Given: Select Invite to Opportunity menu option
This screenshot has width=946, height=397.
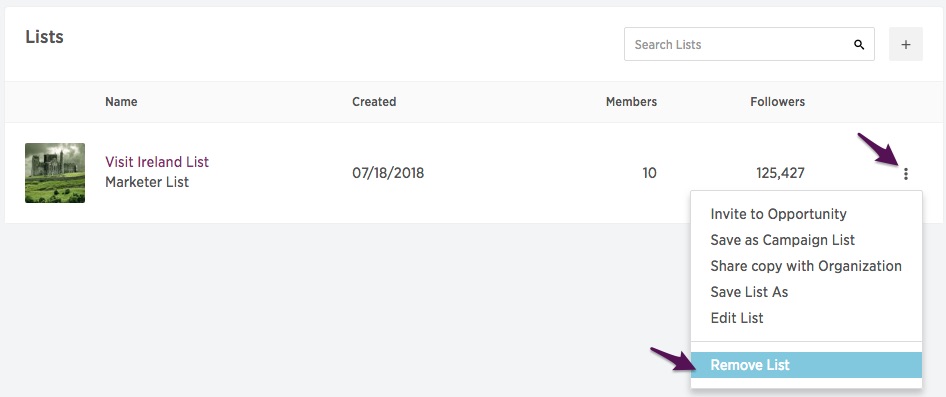Looking at the screenshot, I should pos(778,214).
